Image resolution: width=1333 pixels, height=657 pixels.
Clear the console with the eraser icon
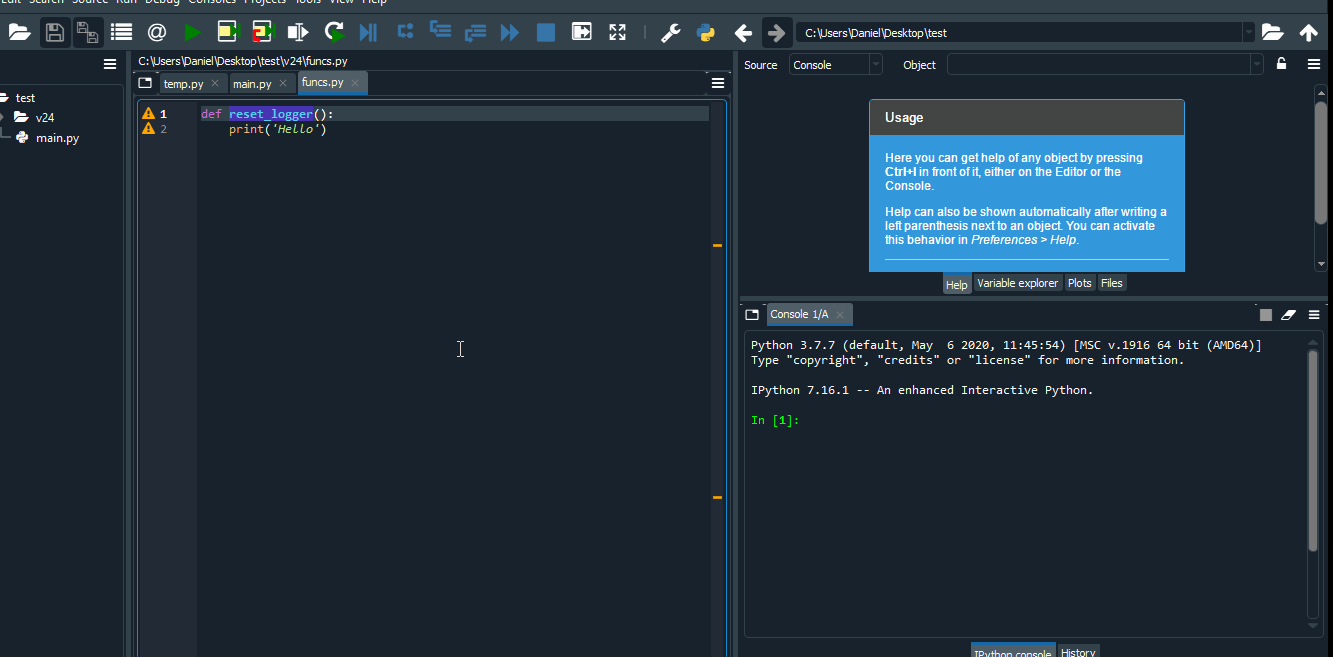tap(1288, 315)
